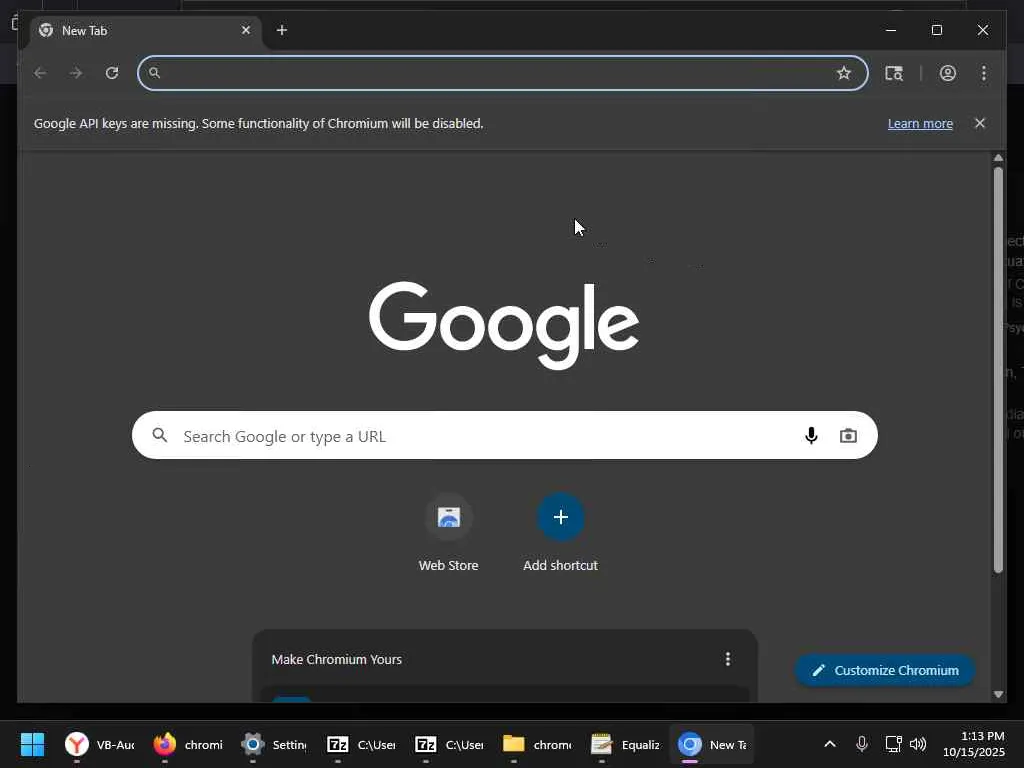Maximize the Chromium window
Screen dimensions: 1024x768
pyautogui.click(x=936, y=30)
